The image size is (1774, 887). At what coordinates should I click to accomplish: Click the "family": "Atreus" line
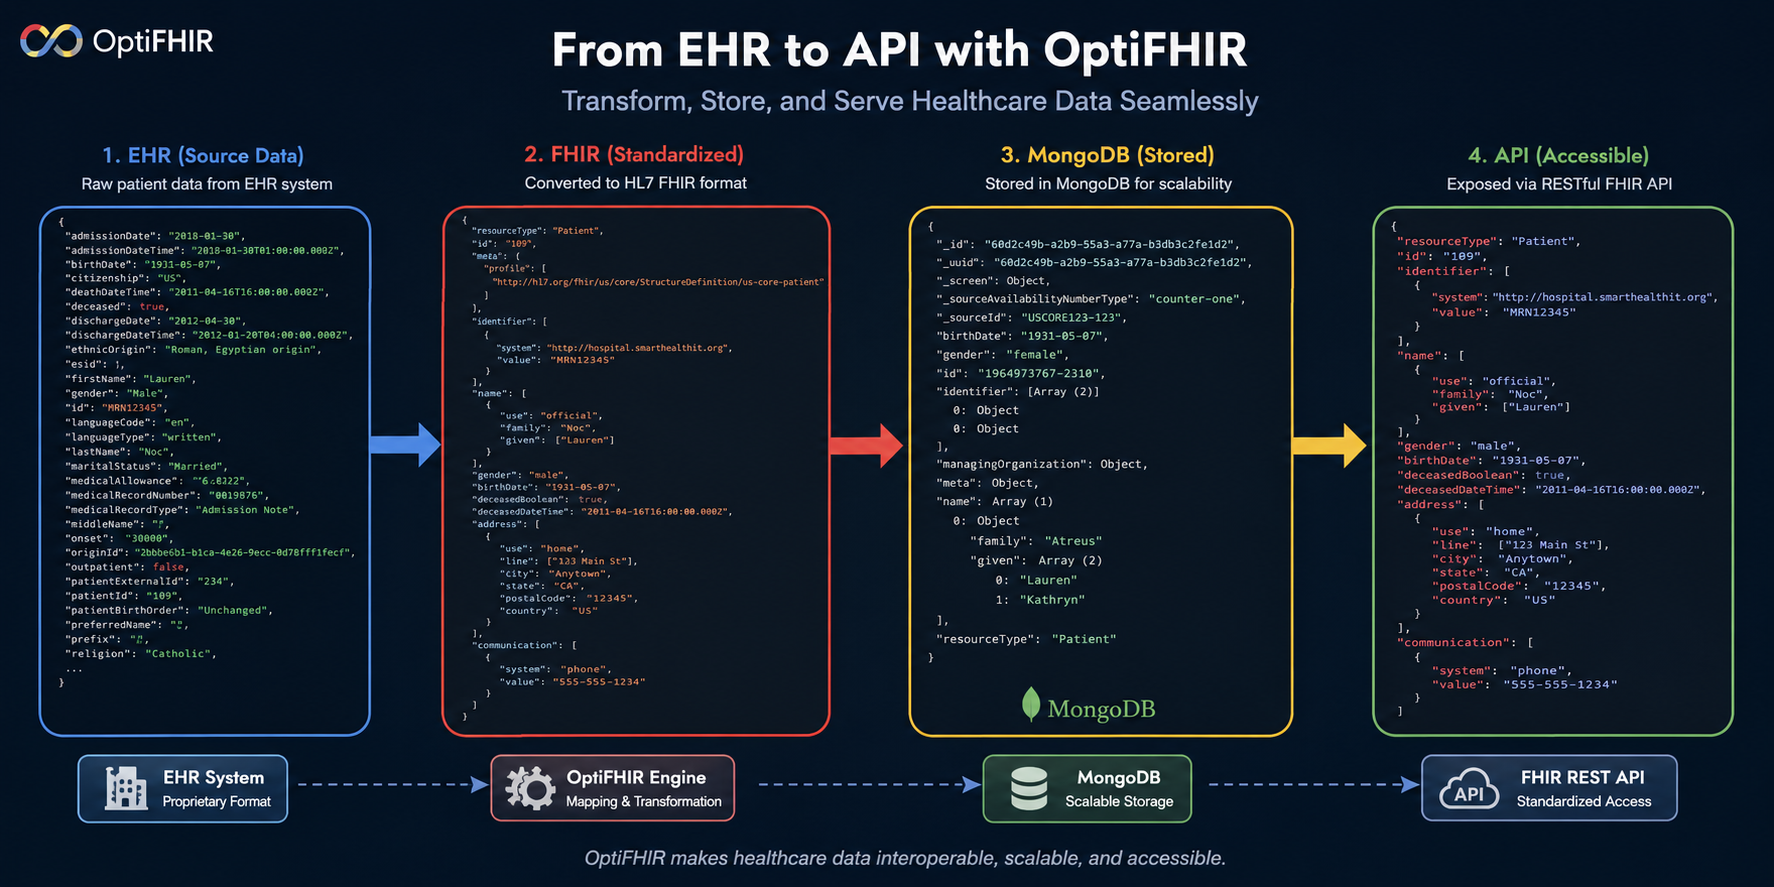pos(1036,541)
